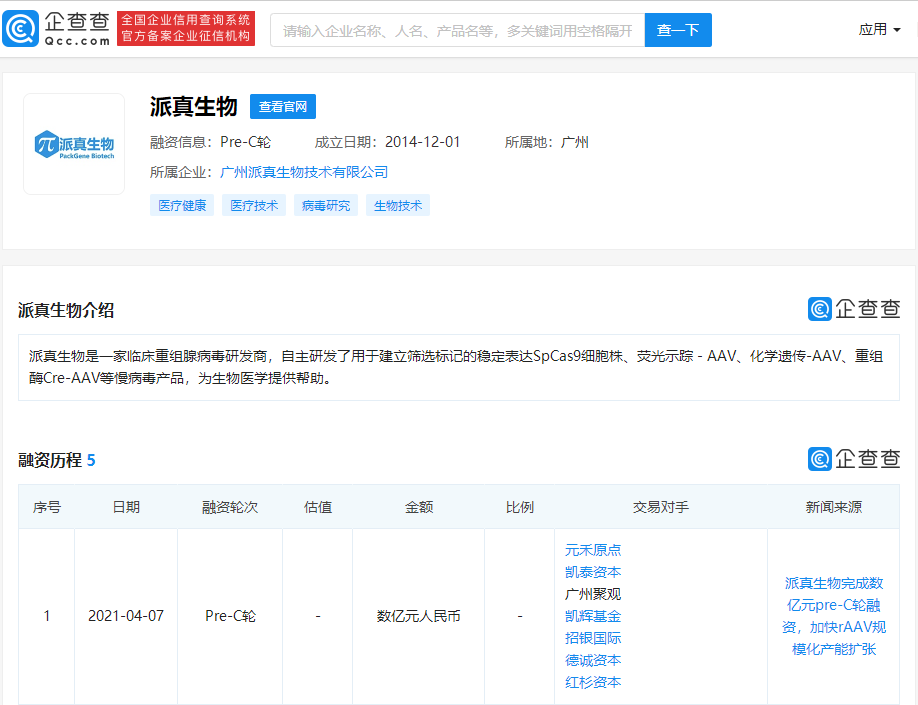Click the 查一下 search button
Image resolution: width=918 pixels, height=705 pixels.
point(678,30)
